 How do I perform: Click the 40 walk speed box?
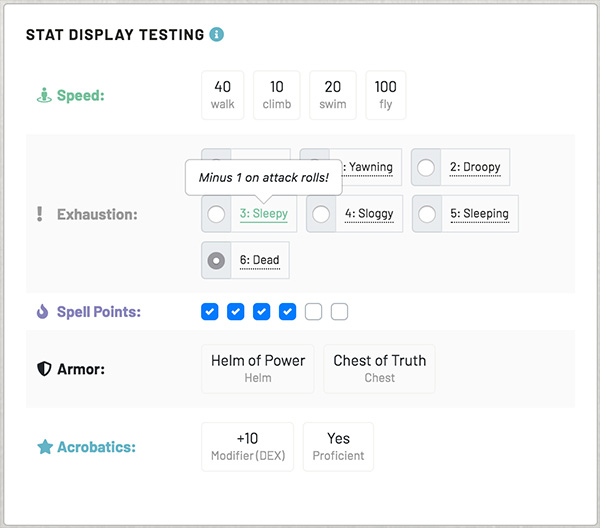click(x=223, y=95)
